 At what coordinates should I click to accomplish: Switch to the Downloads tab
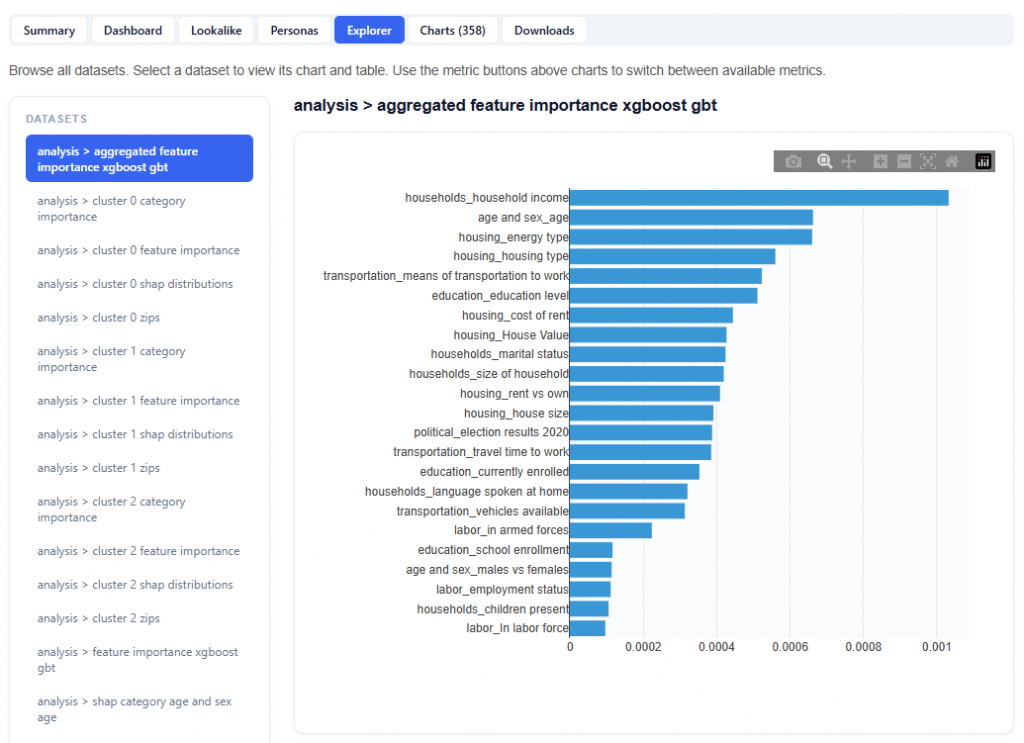(x=544, y=30)
